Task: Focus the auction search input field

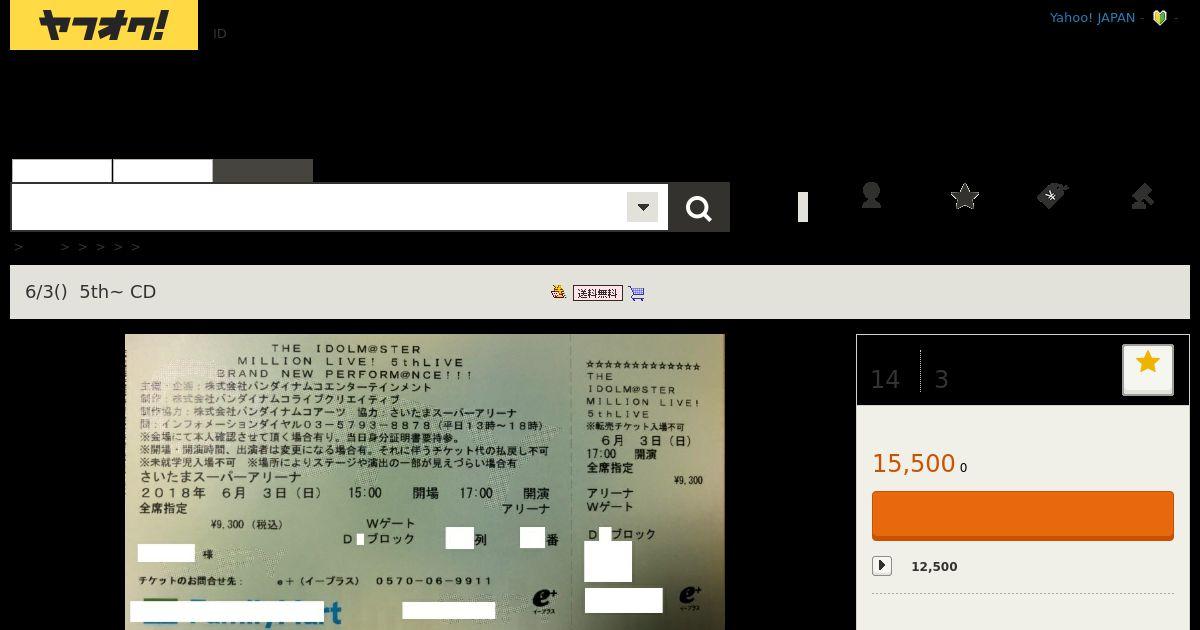Action: point(319,207)
